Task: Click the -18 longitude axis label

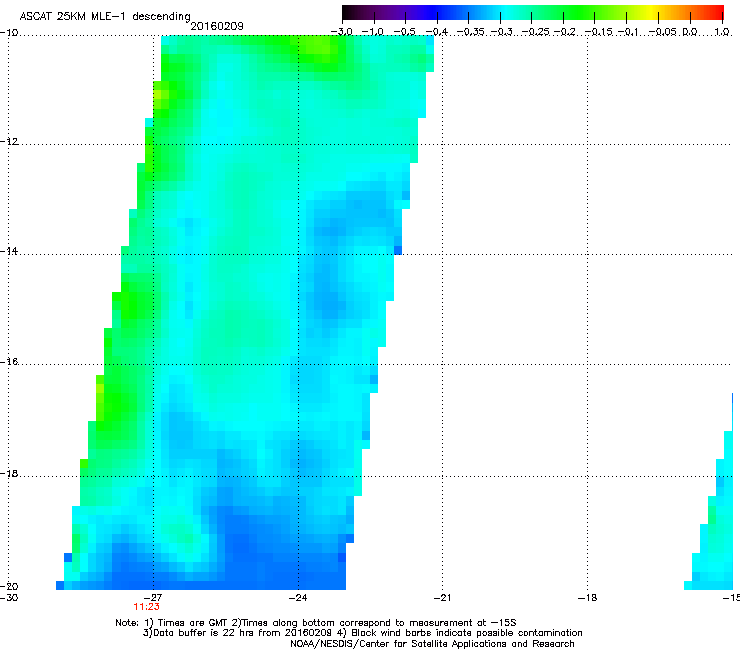Action: (x=587, y=598)
